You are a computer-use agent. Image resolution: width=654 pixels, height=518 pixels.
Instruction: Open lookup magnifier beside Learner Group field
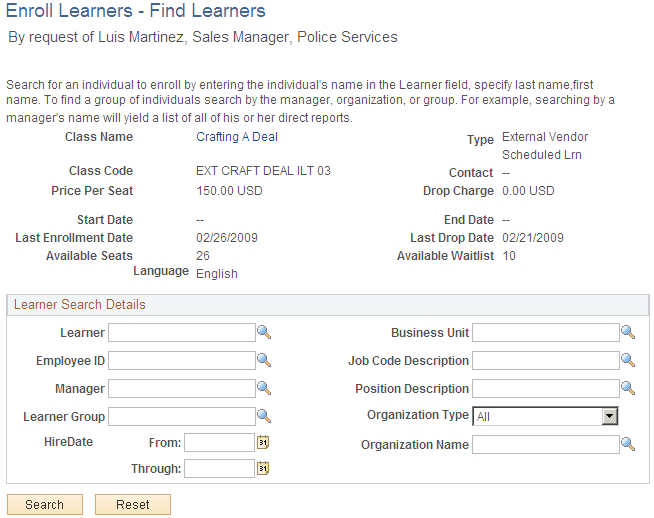(264, 416)
